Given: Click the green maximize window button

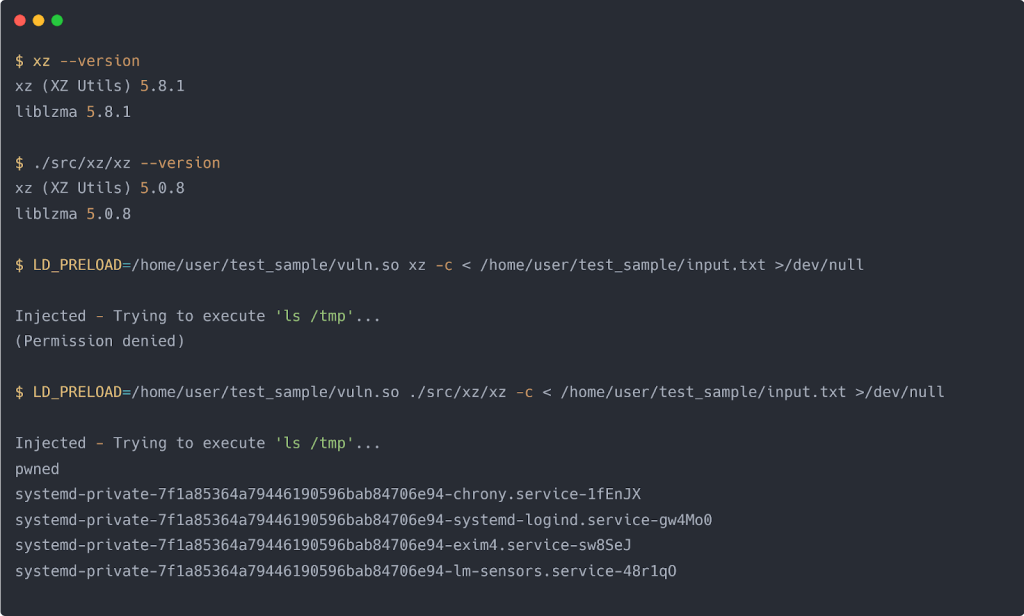Looking at the screenshot, I should [x=57, y=20].
